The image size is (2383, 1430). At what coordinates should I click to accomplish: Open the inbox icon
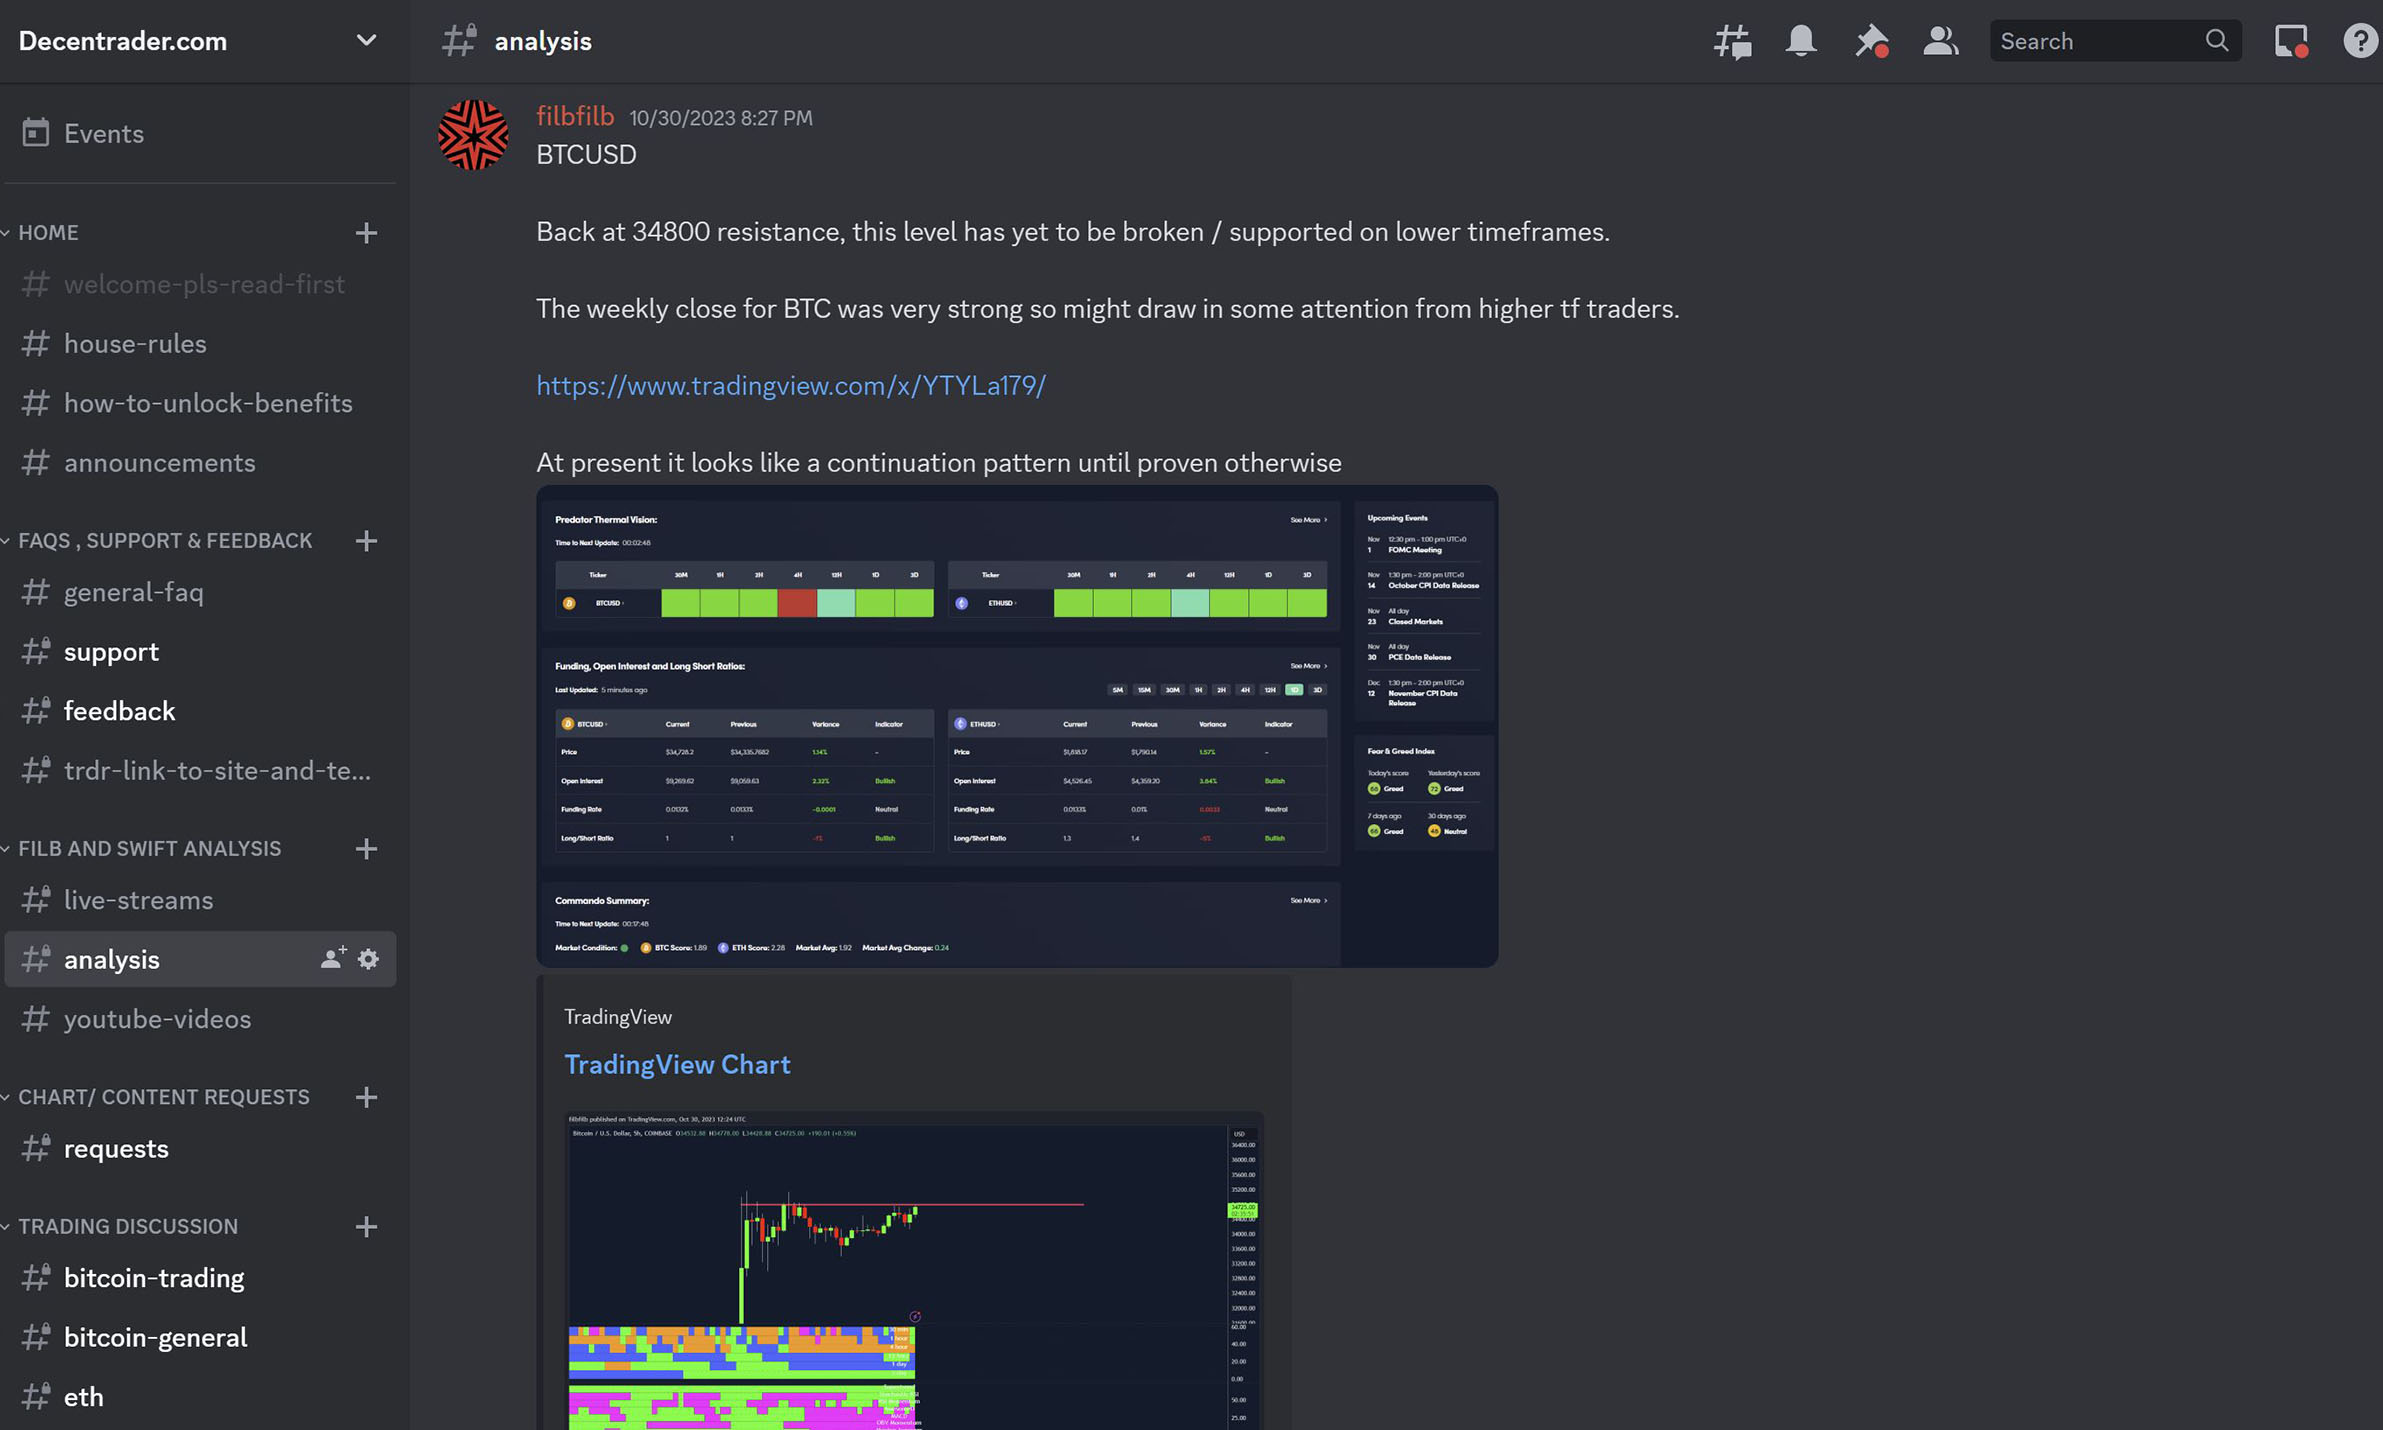pos(2290,41)
